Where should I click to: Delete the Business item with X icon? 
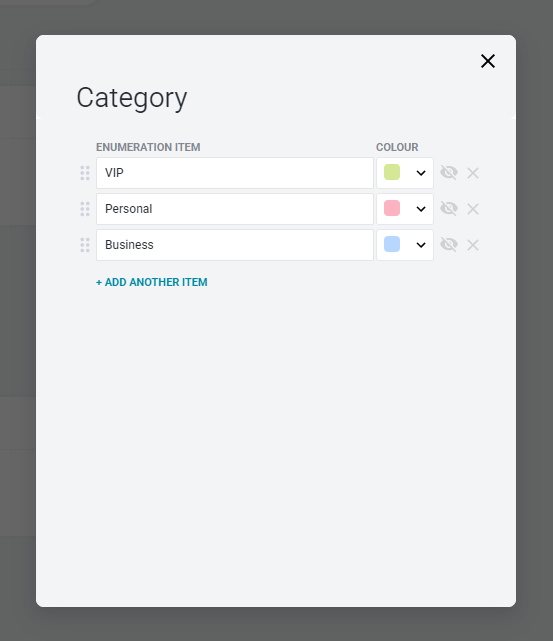click(x=473, y=245)
